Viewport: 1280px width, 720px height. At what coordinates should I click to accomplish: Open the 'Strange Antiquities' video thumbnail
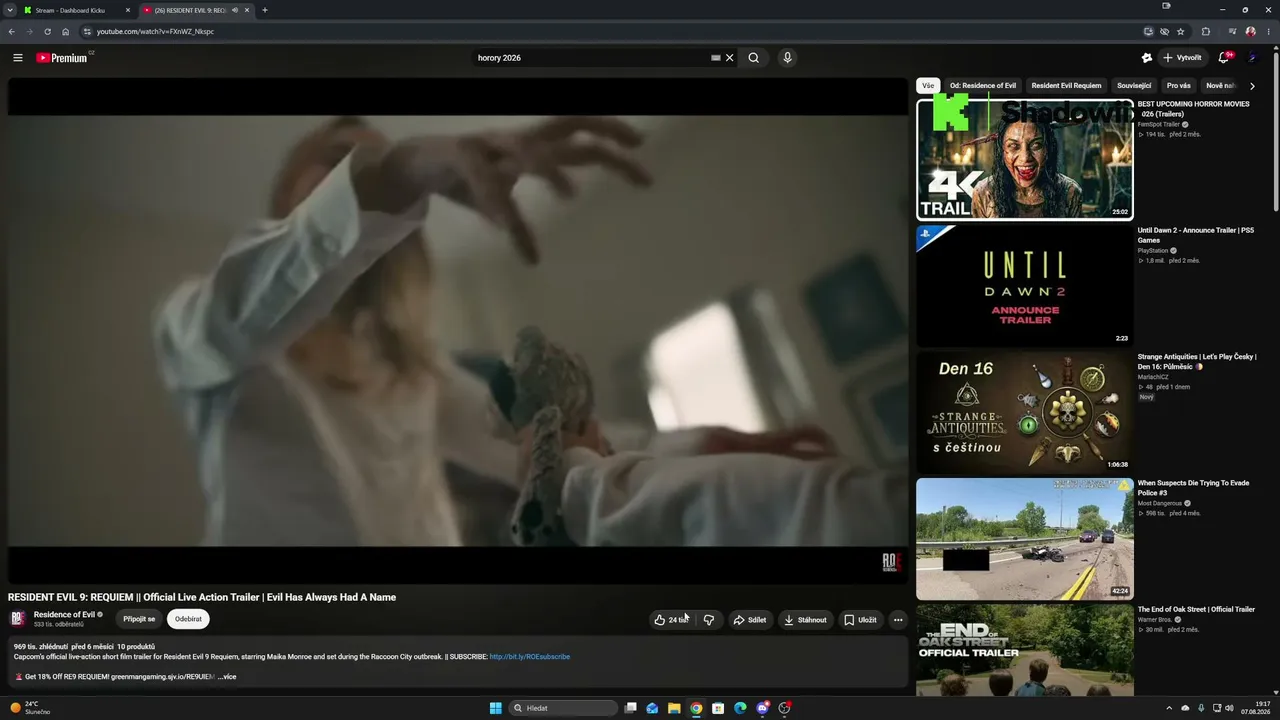pos(1025,412)
